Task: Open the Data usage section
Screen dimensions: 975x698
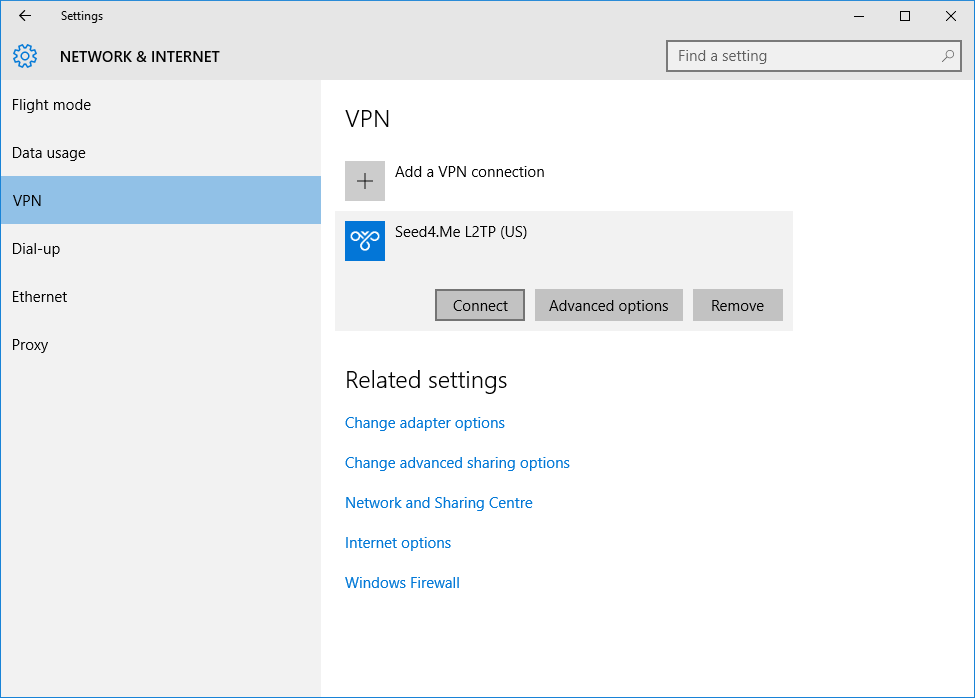Action: 48,152
